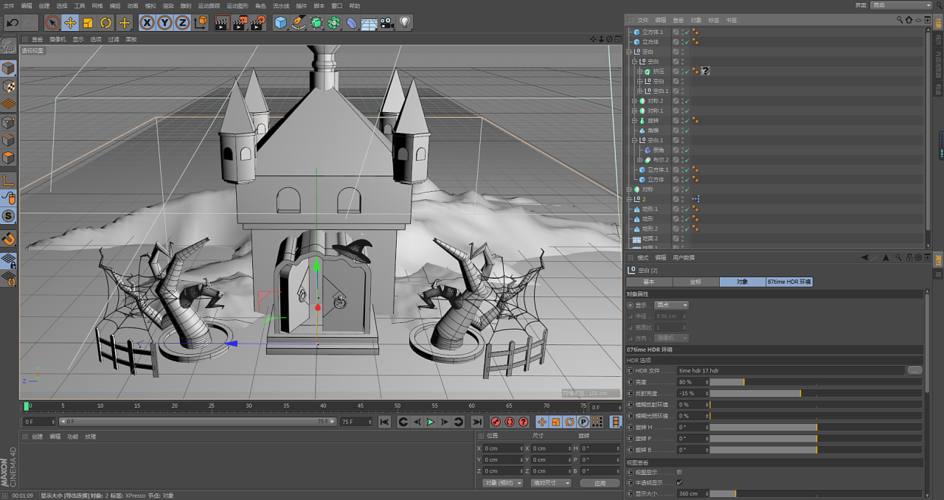Click the browse button beside HDR 文件
This screenshot has width=944, height=500.
coord(914,370)
